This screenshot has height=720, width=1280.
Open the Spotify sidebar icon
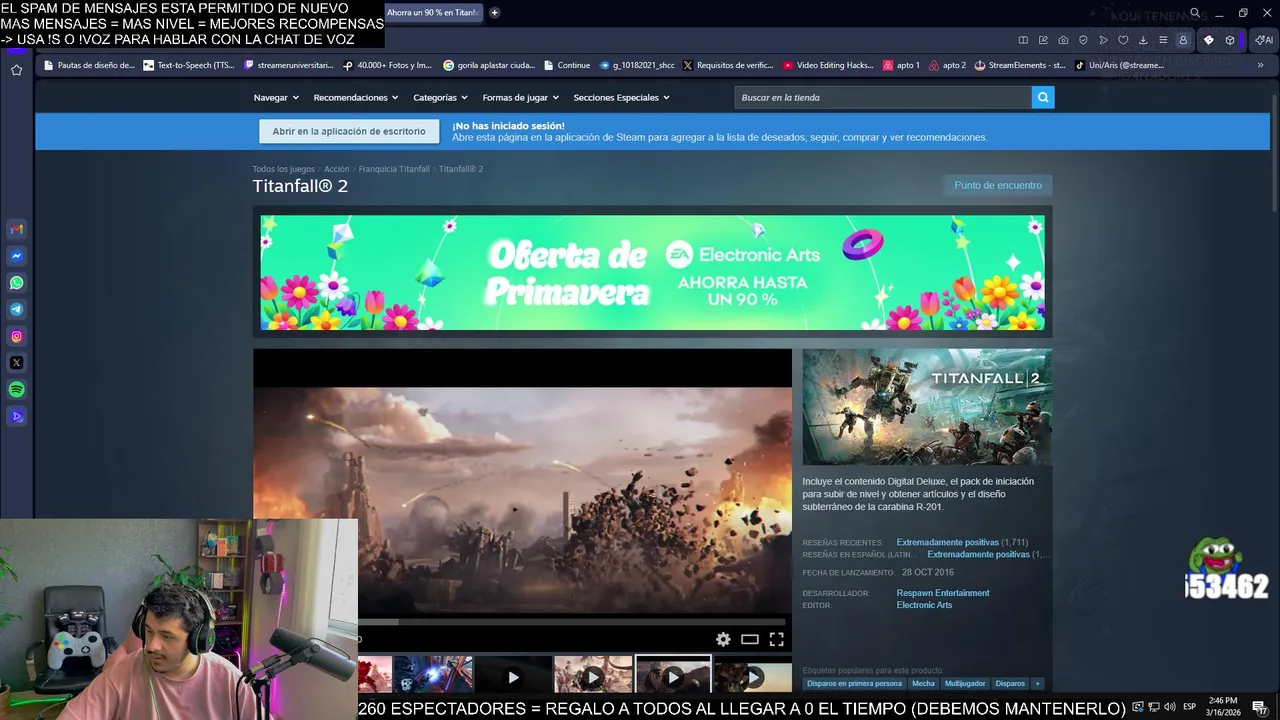[16, 390]
